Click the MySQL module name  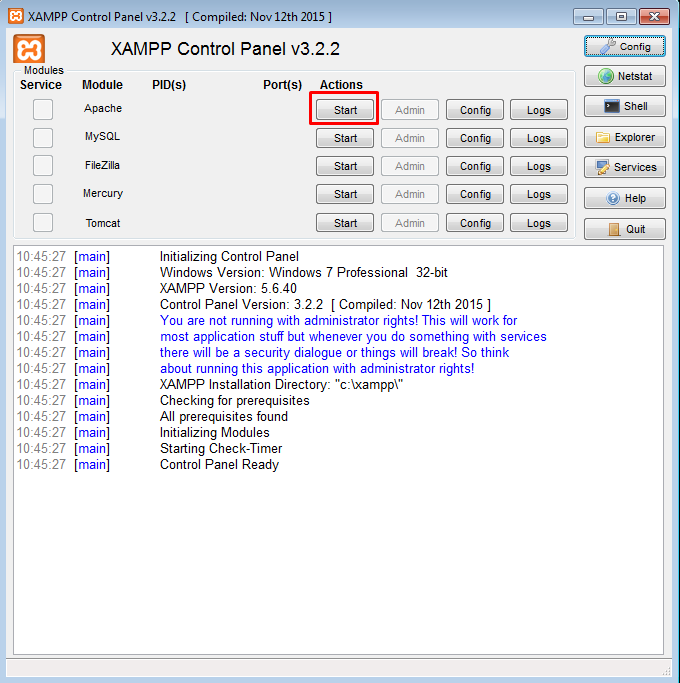pyautogui.click(x=102, y=136)
